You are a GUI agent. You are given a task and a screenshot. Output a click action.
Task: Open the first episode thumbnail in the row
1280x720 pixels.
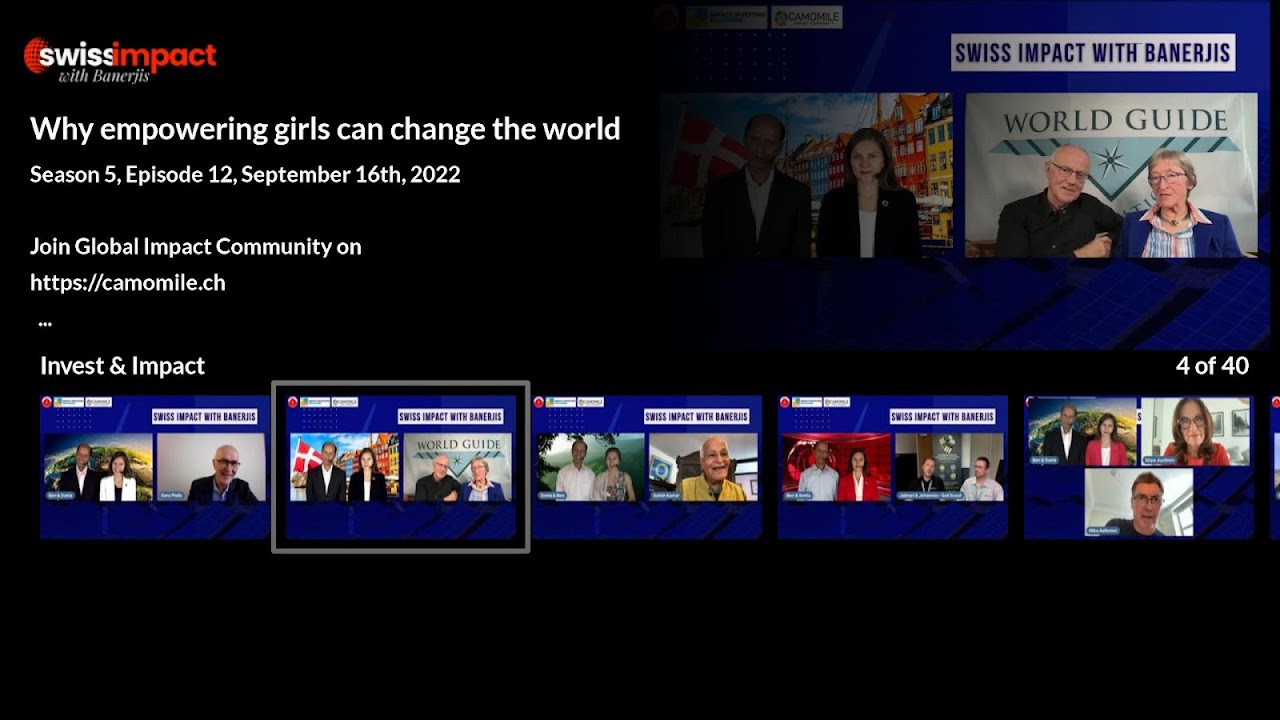pos(154,467)
